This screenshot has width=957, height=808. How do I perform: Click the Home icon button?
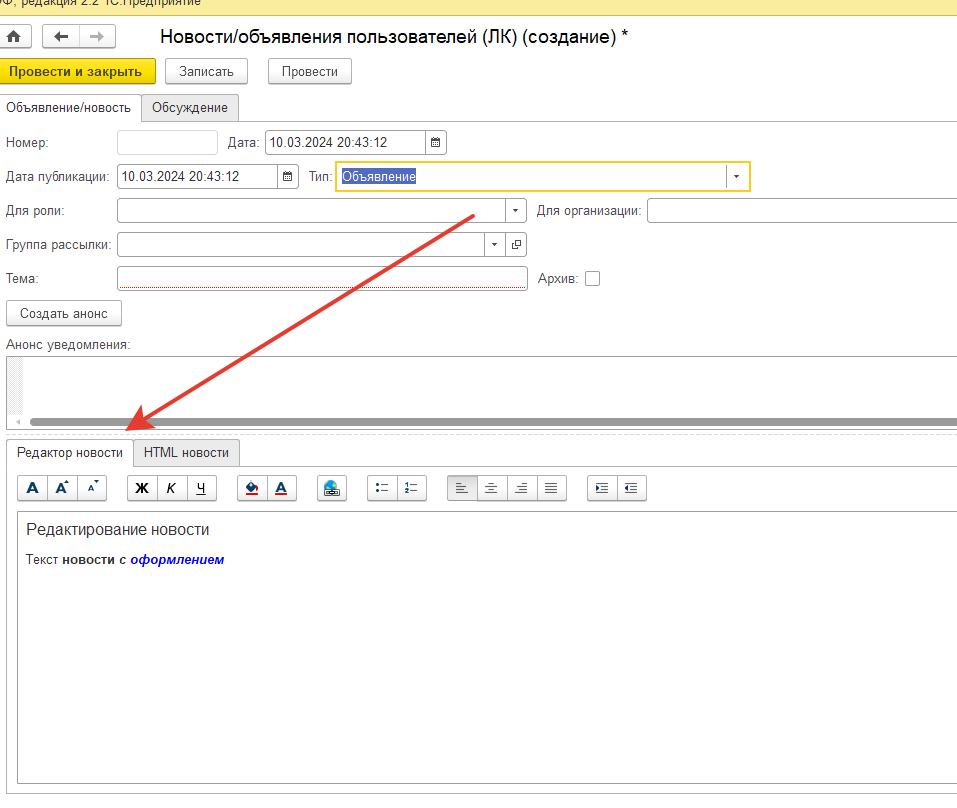coord(14,37)
